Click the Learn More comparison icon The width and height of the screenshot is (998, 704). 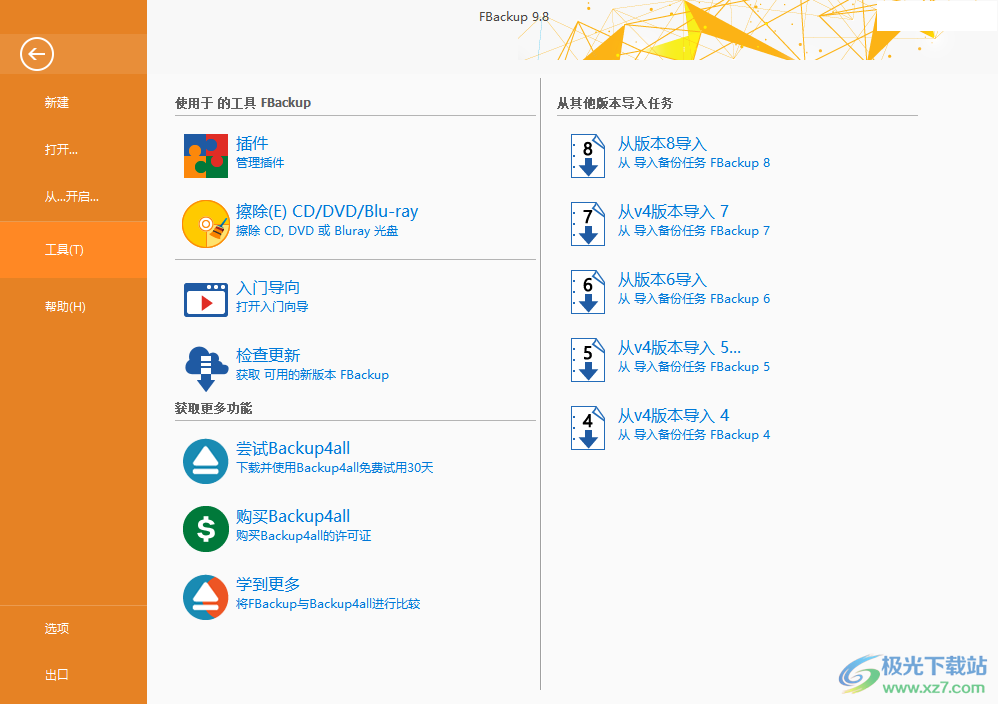coord(206,597)
